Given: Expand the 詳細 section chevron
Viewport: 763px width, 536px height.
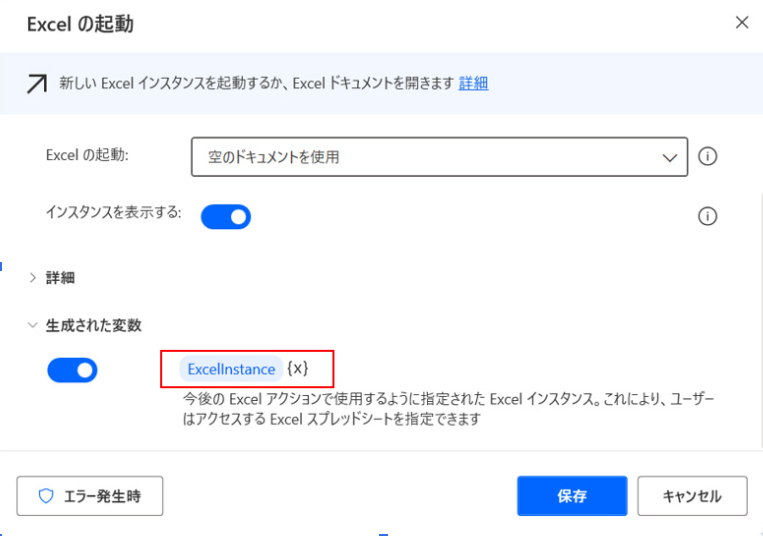Looking at the screenshot, I should click(33, 278).
